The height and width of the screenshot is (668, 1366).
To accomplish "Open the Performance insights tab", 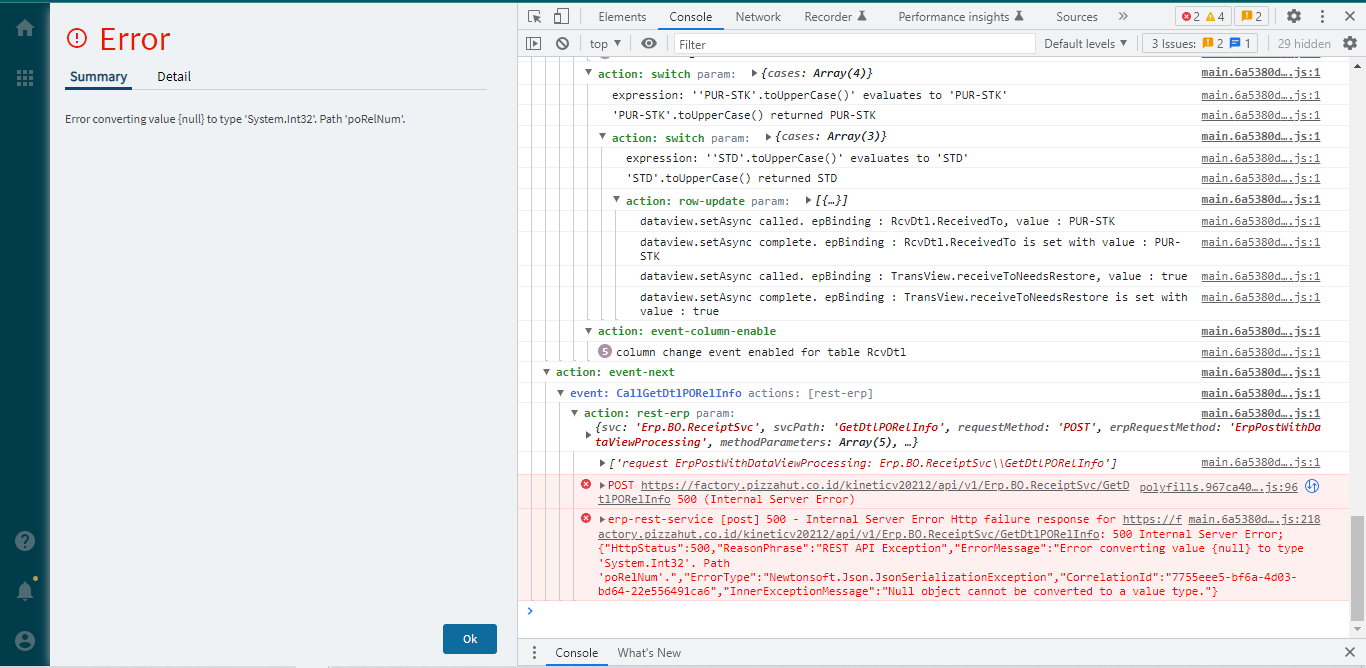I will tap(961, 16).
